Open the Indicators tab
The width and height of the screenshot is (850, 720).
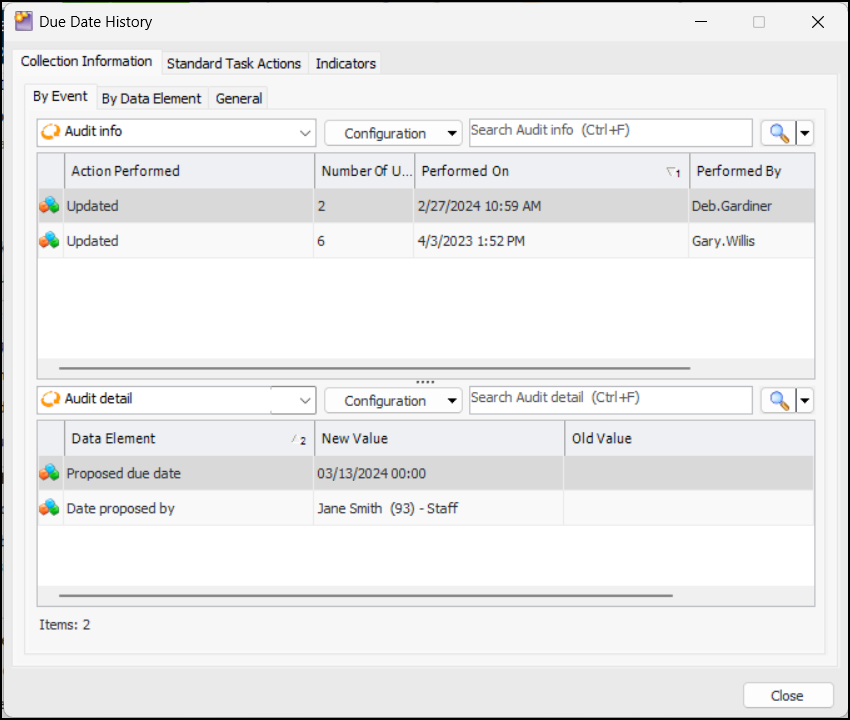click(346, 63)
